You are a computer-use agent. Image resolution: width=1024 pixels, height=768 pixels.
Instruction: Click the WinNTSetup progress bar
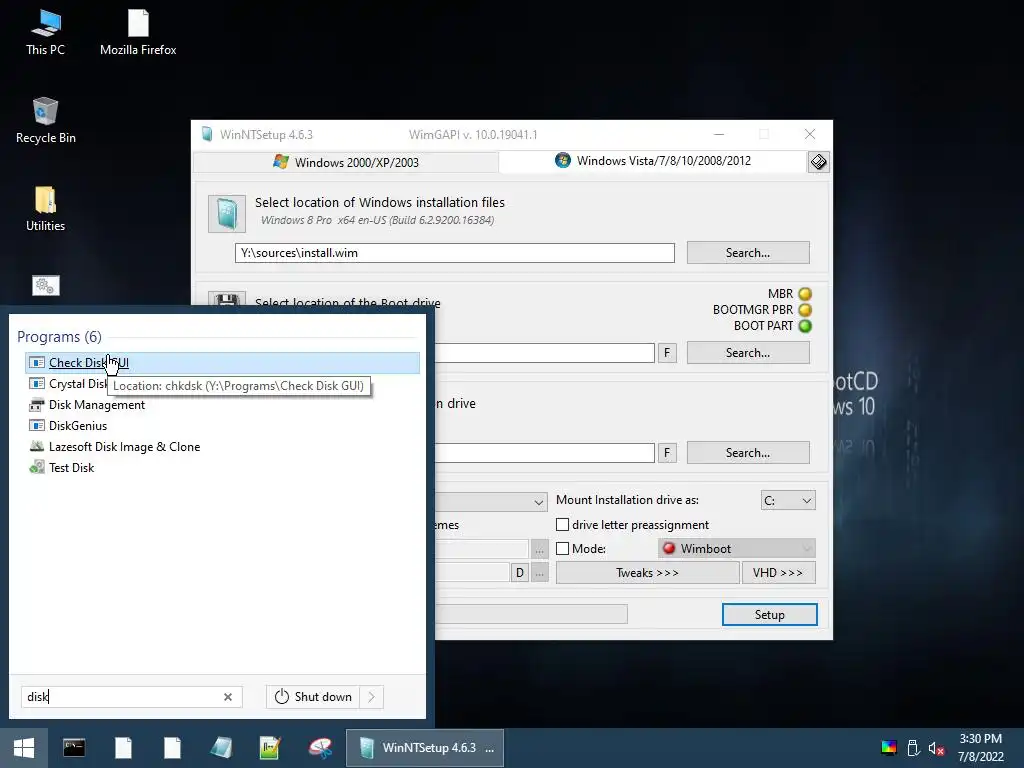pyautogui.click(x=531, y=614)
